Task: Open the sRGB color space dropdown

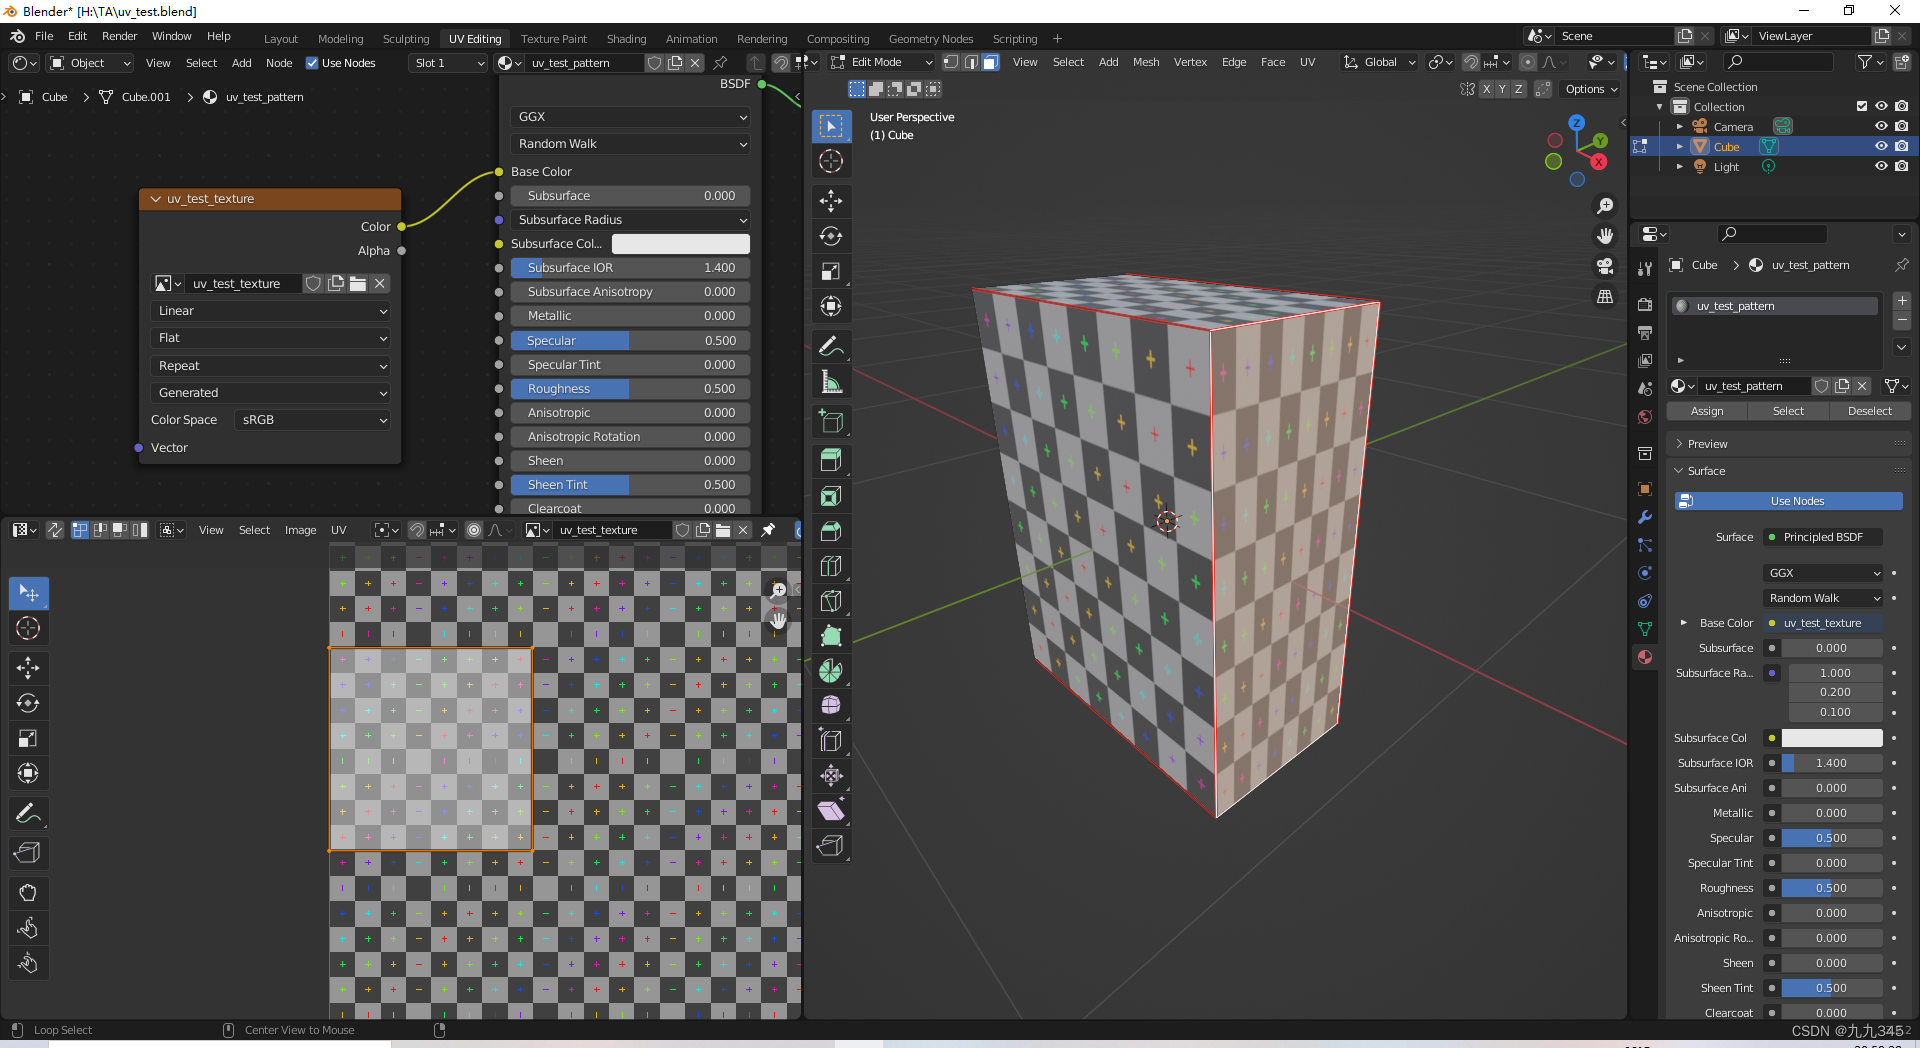Action: [x=313, y=420]
